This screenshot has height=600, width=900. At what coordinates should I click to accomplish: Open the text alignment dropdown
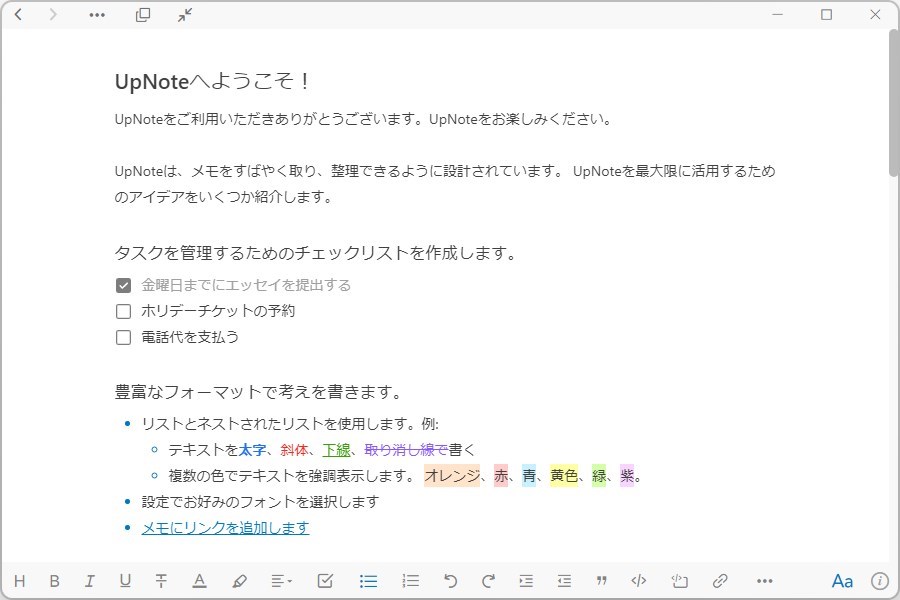[281, 581]
